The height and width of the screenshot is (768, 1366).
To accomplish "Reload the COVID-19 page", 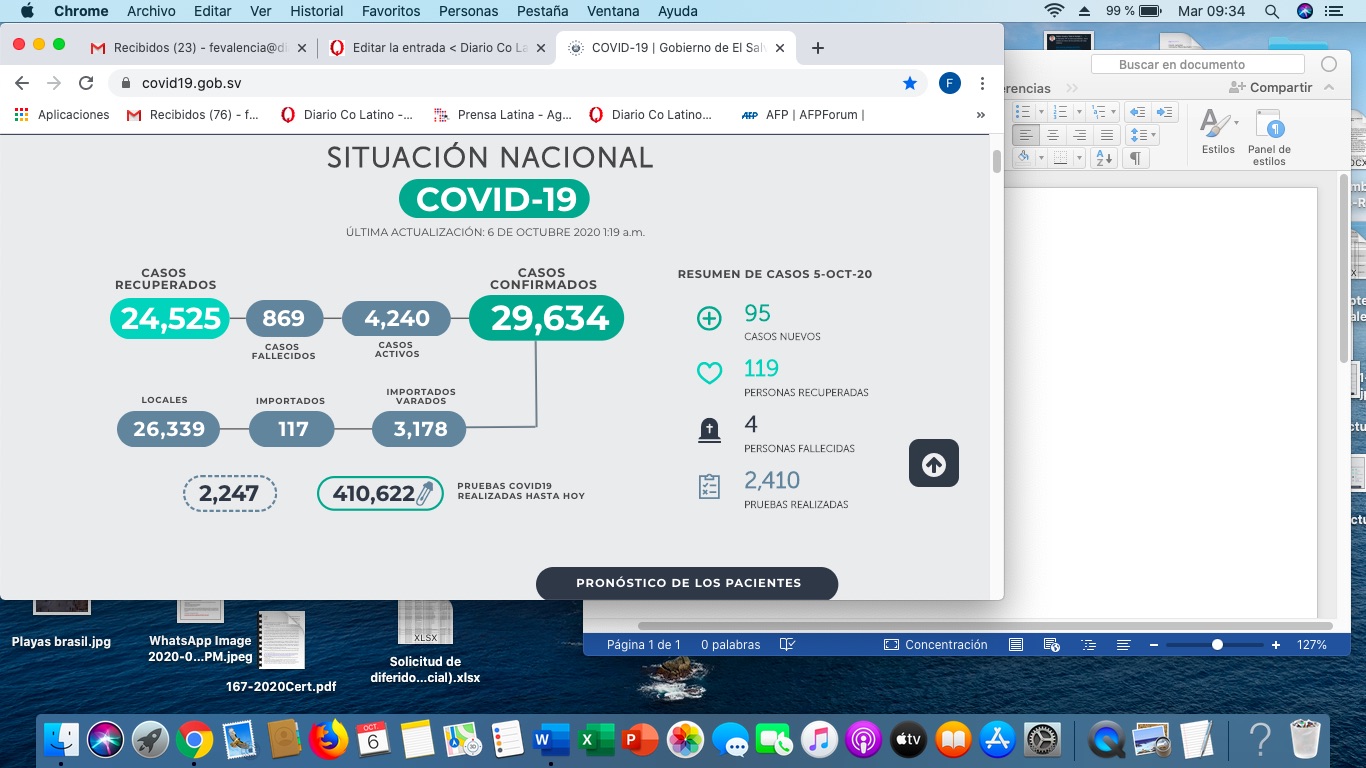I will tap(86, 83).
